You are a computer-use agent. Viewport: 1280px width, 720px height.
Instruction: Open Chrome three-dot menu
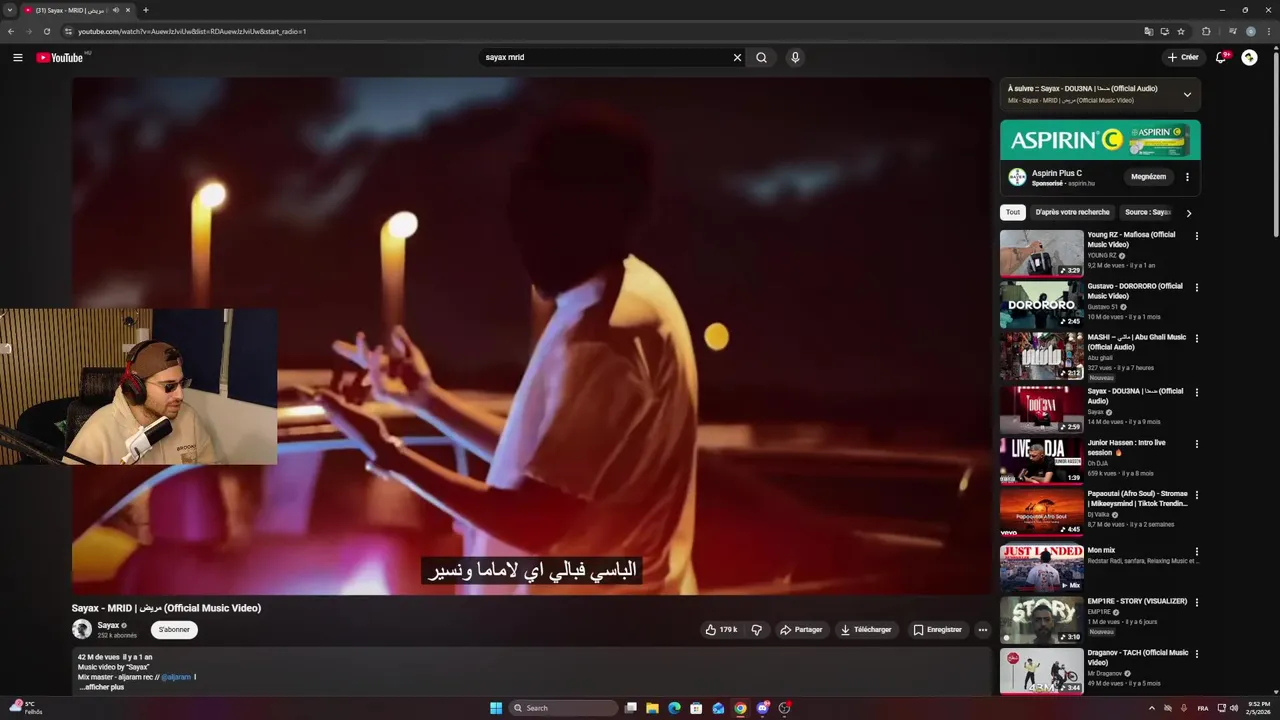[1268, 31]
